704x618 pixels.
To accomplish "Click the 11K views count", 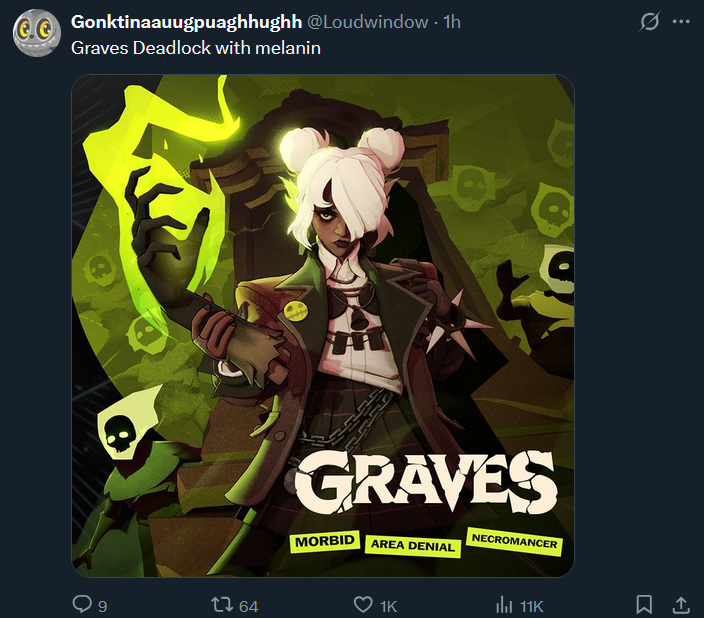I will pos(532,606).
